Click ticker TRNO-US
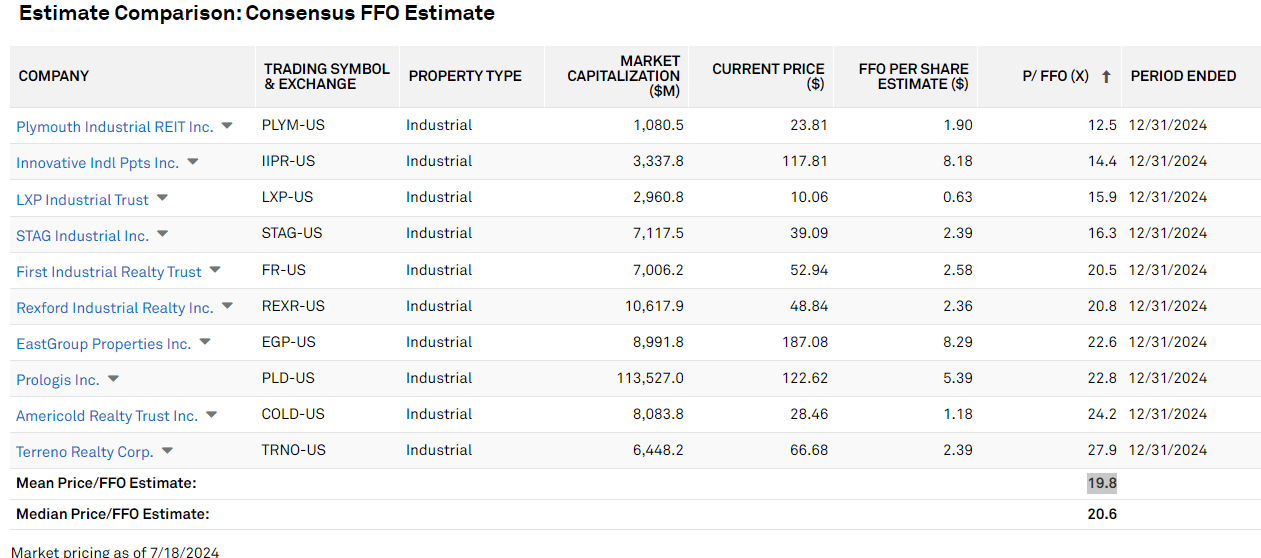Image resolution: width=1261 pixels, height=558 pixels. 293,450
